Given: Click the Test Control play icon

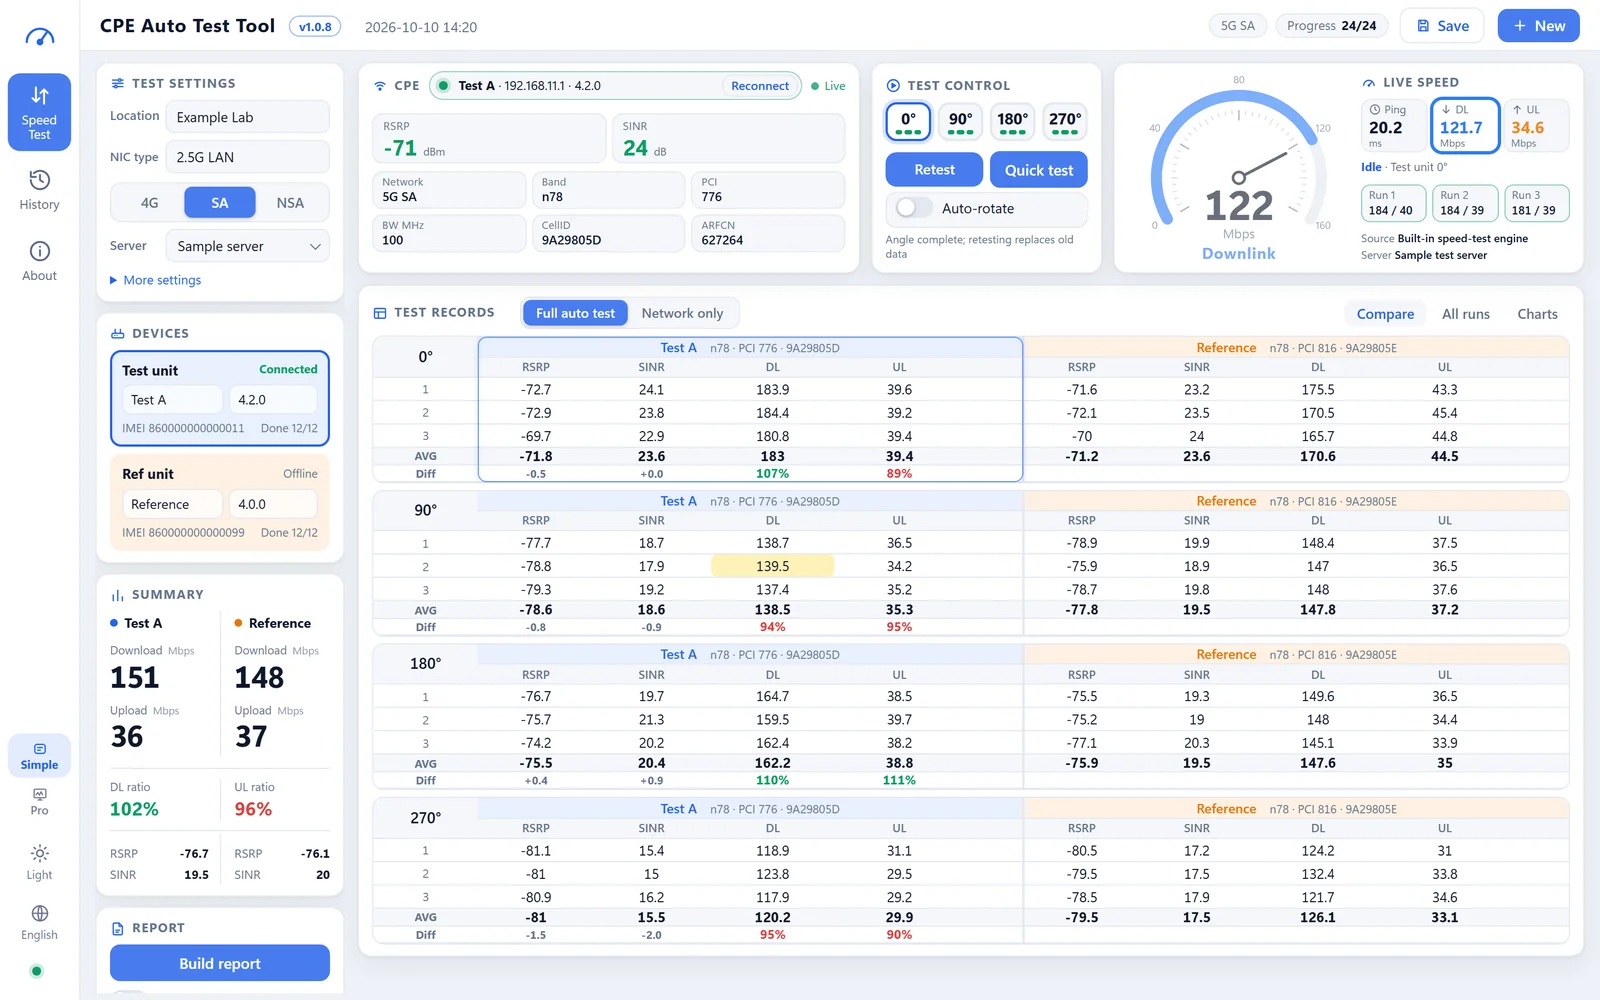Looking at the screenshot, I should pos(893,86).
